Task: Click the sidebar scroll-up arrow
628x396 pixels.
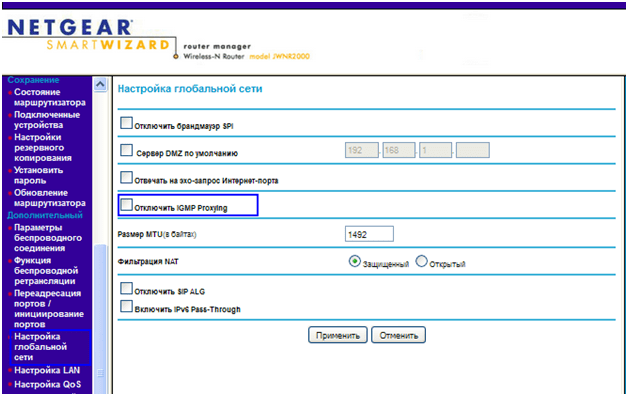Action: tap(100, 84)
